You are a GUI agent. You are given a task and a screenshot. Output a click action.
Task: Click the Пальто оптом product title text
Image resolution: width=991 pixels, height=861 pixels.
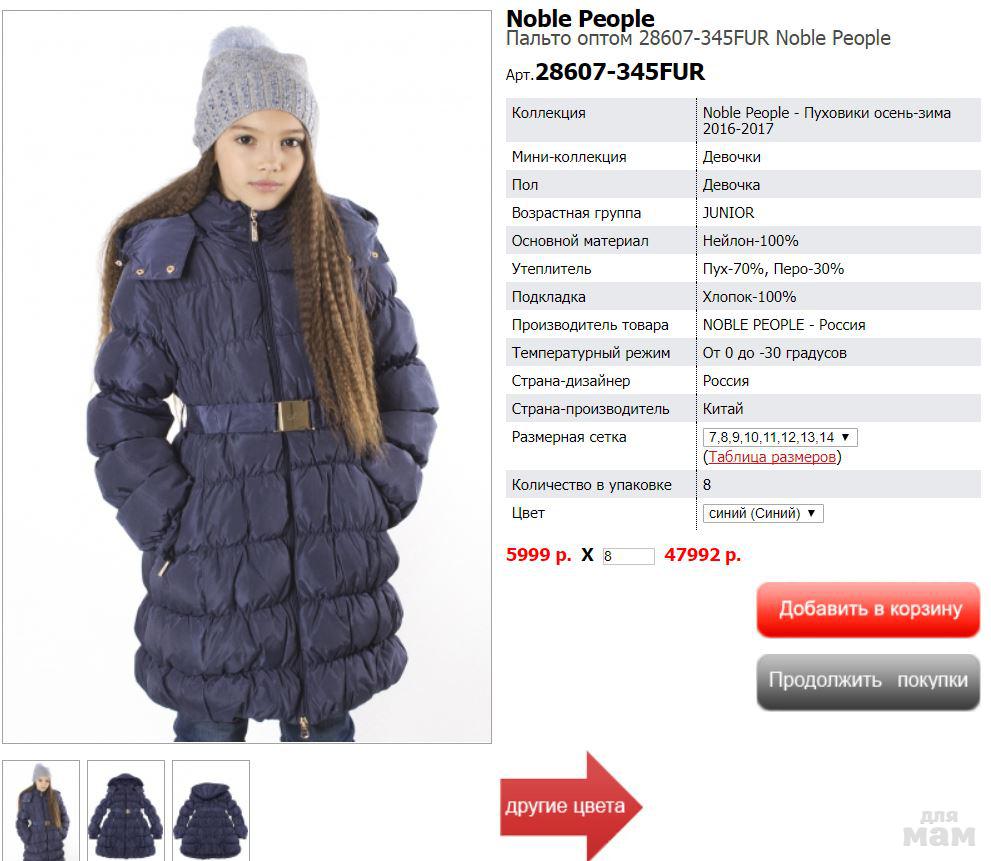(698, 38)
